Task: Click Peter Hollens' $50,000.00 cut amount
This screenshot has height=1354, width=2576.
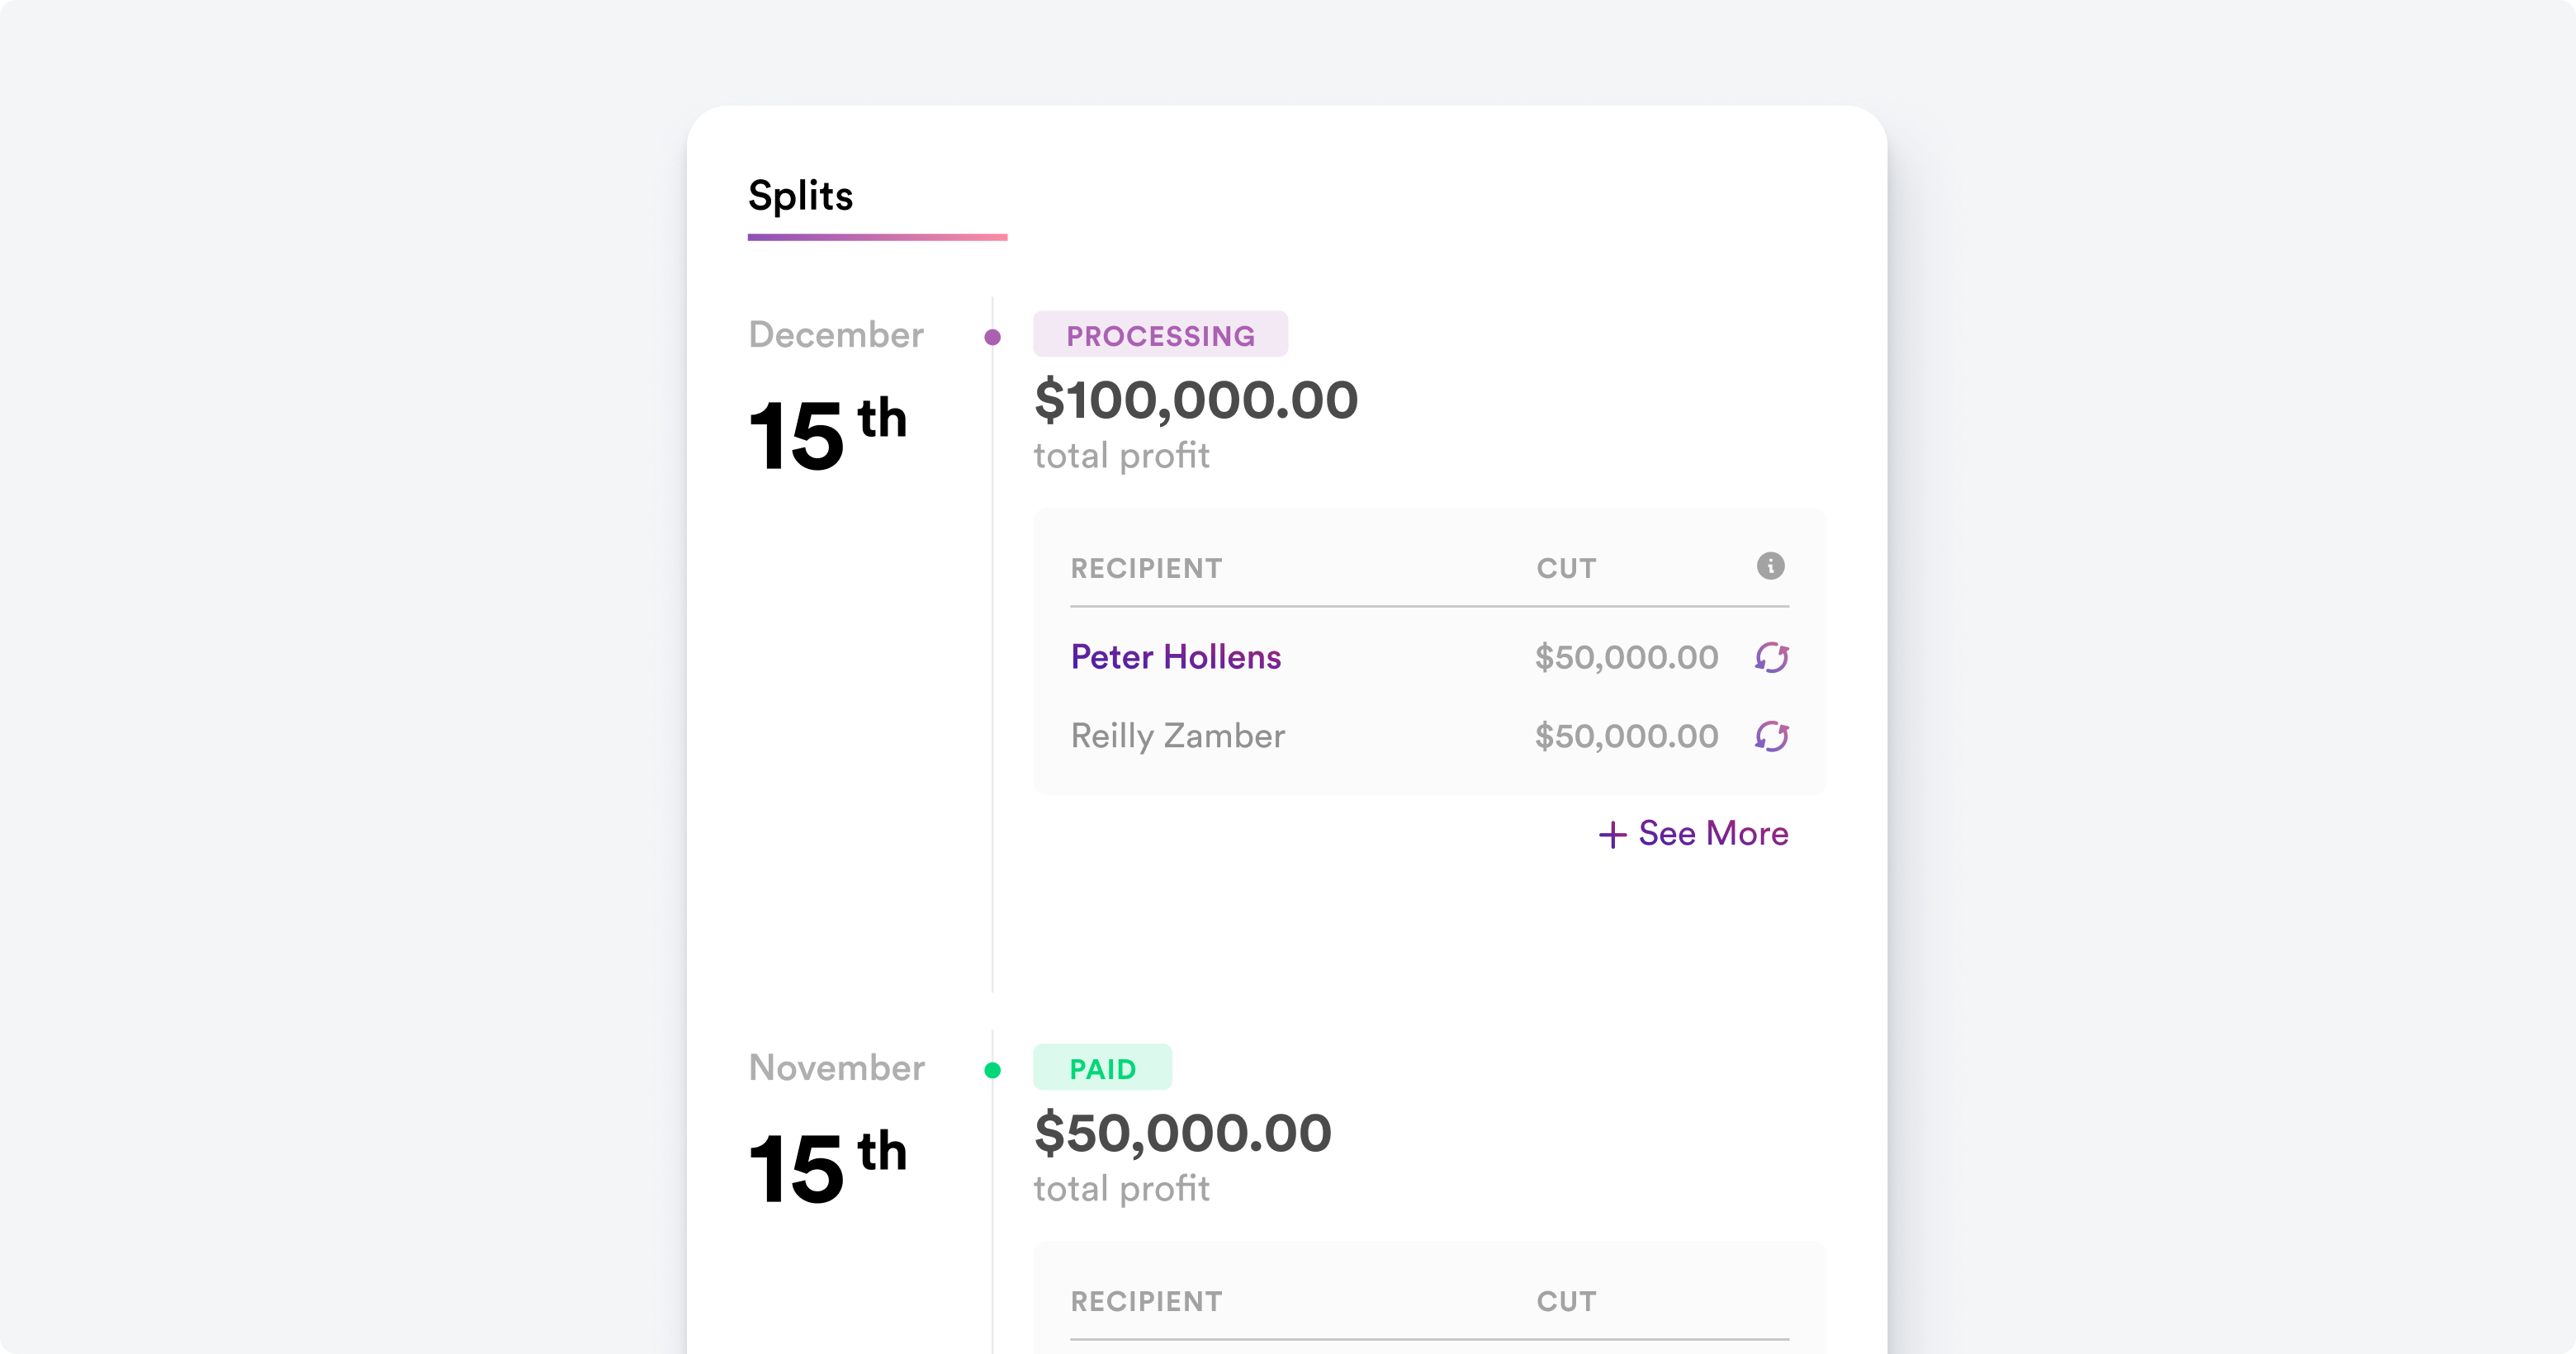Action: (x=1626, y=657)
